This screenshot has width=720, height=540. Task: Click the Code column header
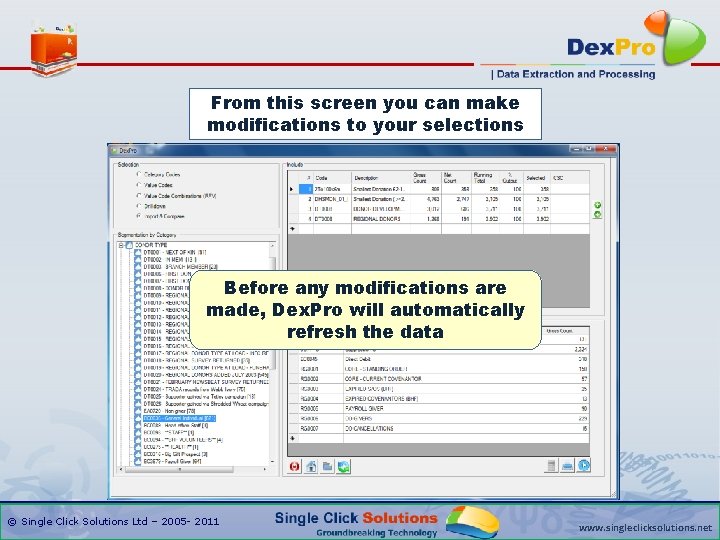coord(332,178)
